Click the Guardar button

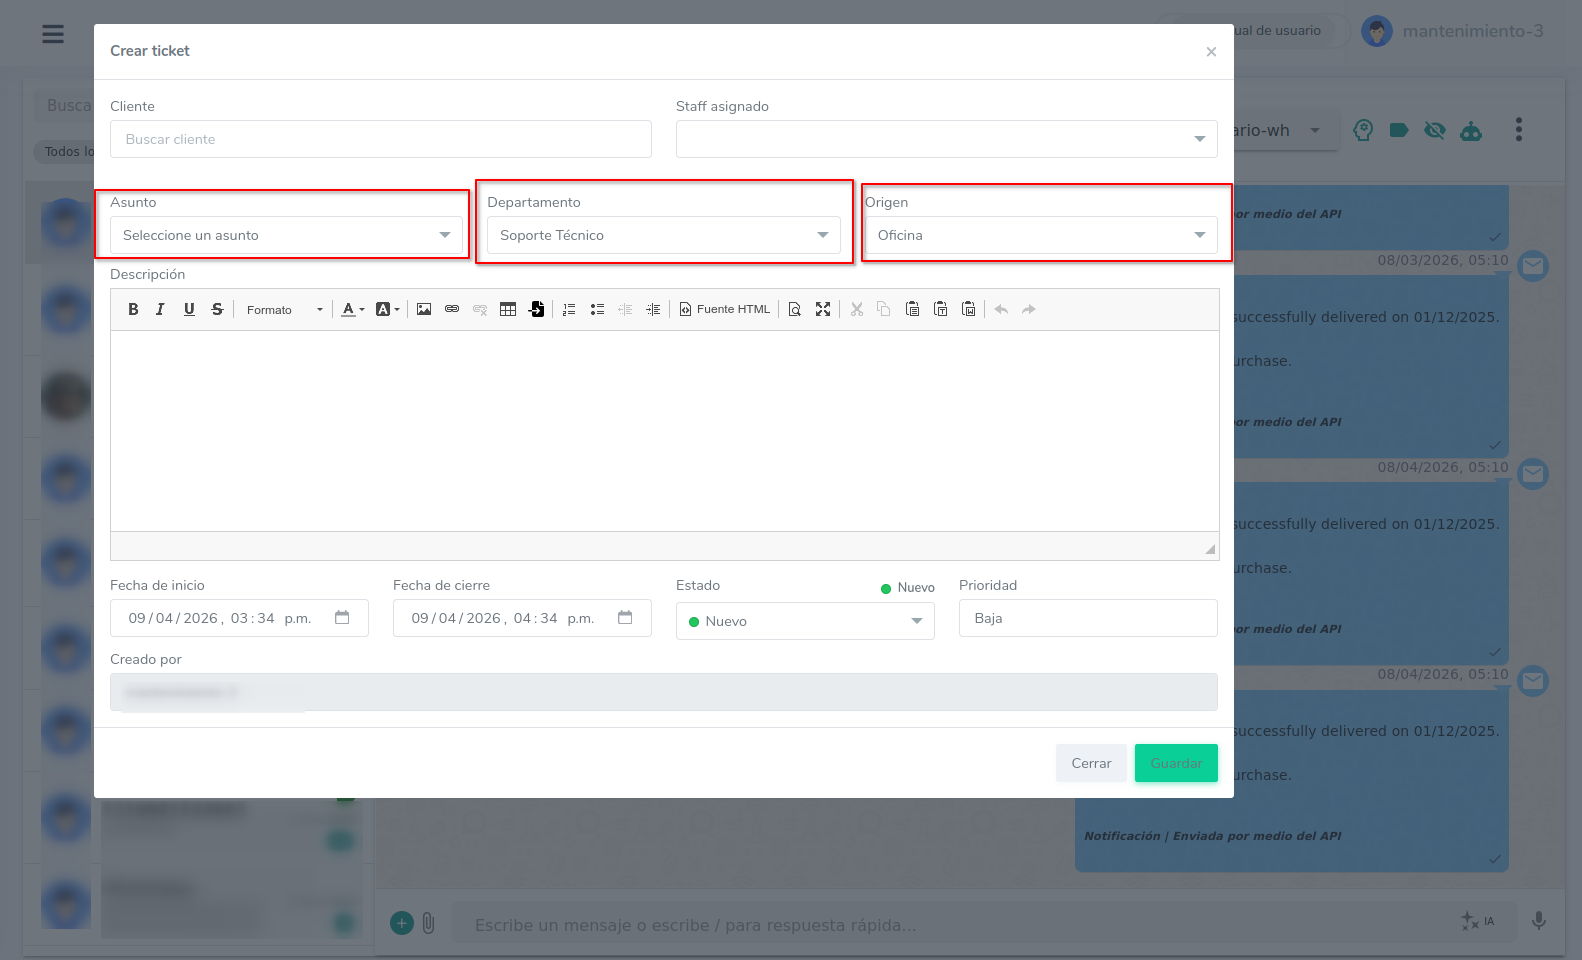tap(1176, 763)
